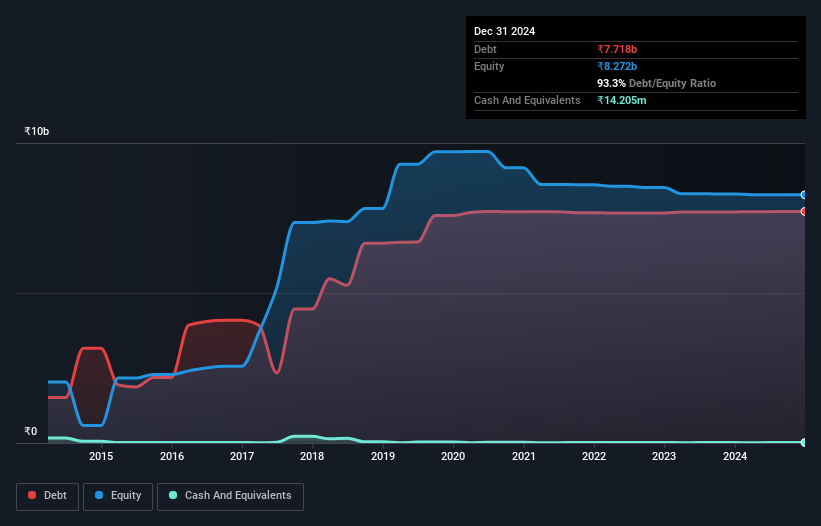
Task: Click the teal Cash endpoint marker
Action: point(804,442)
